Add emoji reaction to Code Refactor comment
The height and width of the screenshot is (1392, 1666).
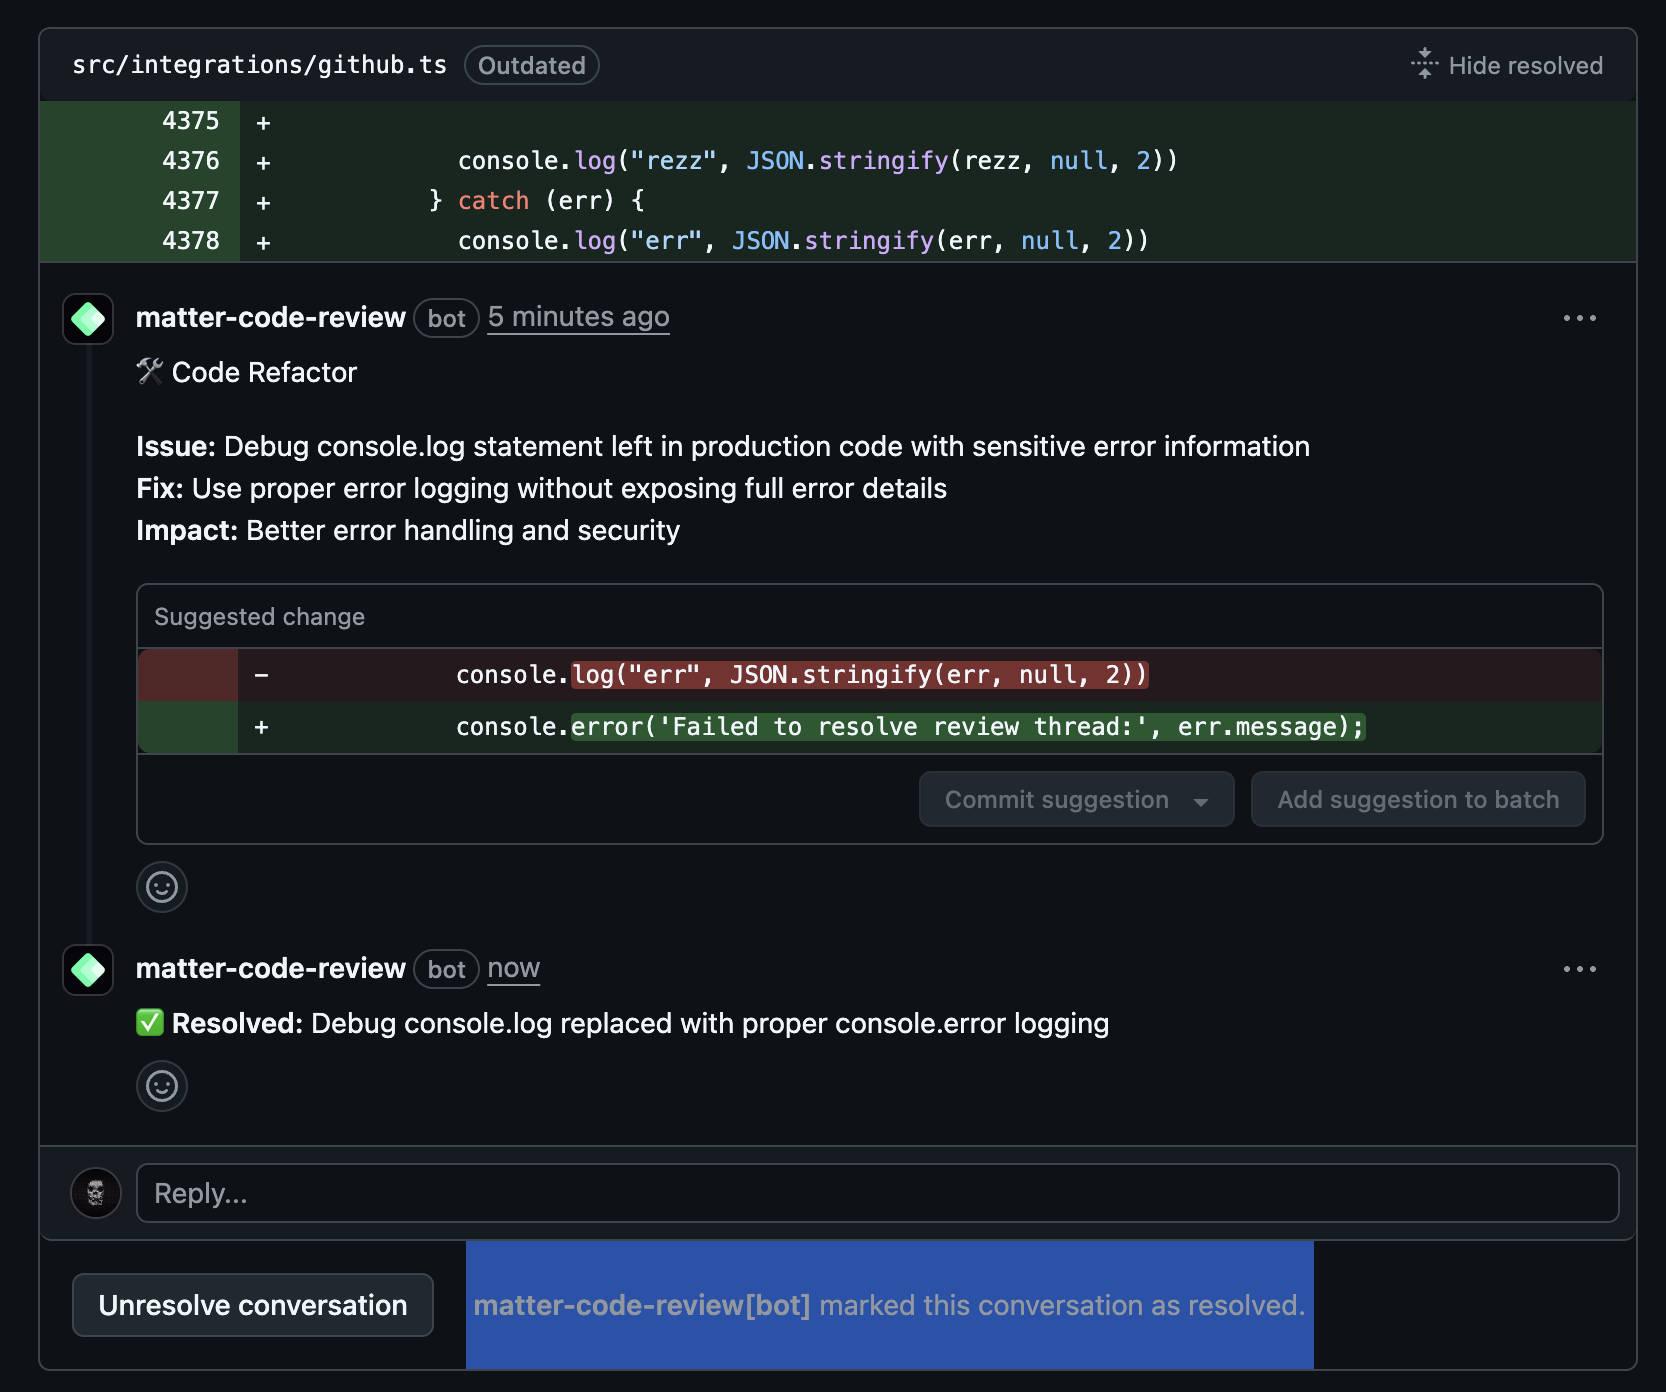(x=162, y=887)
